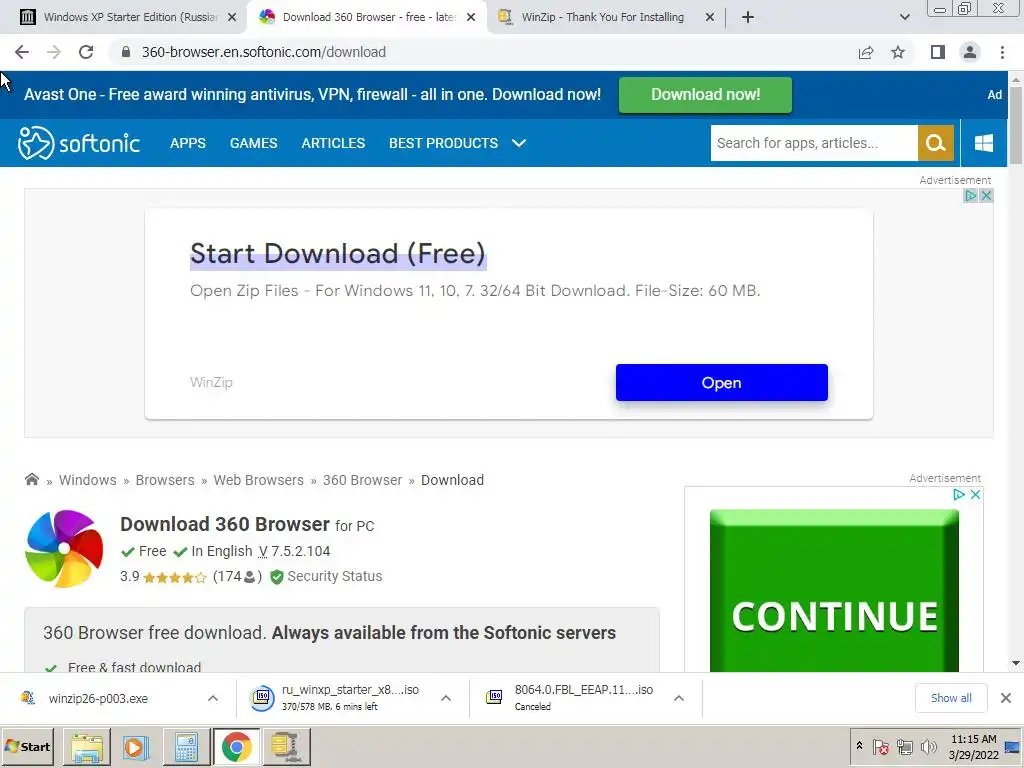Expand options for canceled 8064.0.FBL_EEAP iso
Screen dimensions: 1024x768
[679, 698]
